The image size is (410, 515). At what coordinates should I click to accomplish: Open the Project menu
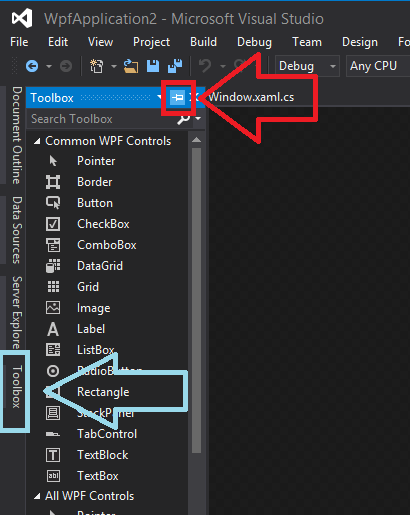pyautogui.click(x=151, y=42)
